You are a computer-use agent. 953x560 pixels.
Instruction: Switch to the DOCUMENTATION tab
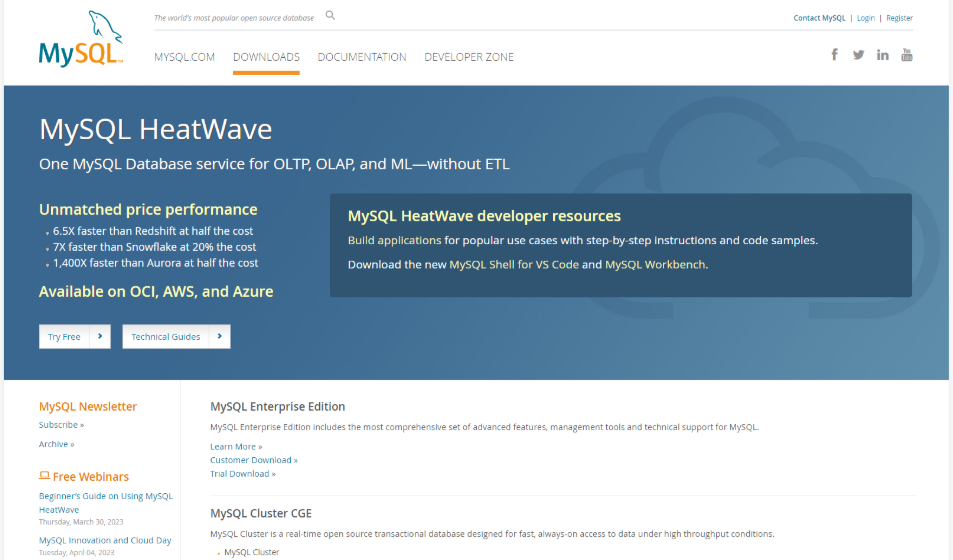point(362,57)
